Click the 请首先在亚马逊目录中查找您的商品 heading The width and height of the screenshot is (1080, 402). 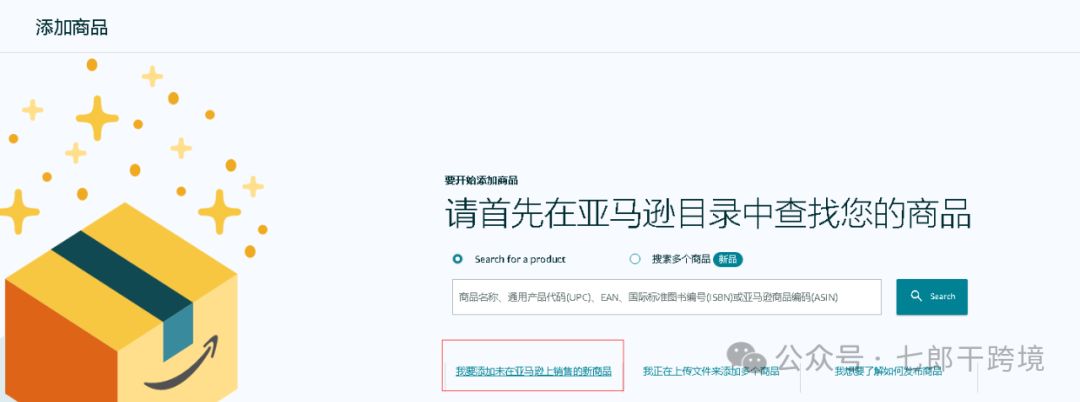[708, 214]
